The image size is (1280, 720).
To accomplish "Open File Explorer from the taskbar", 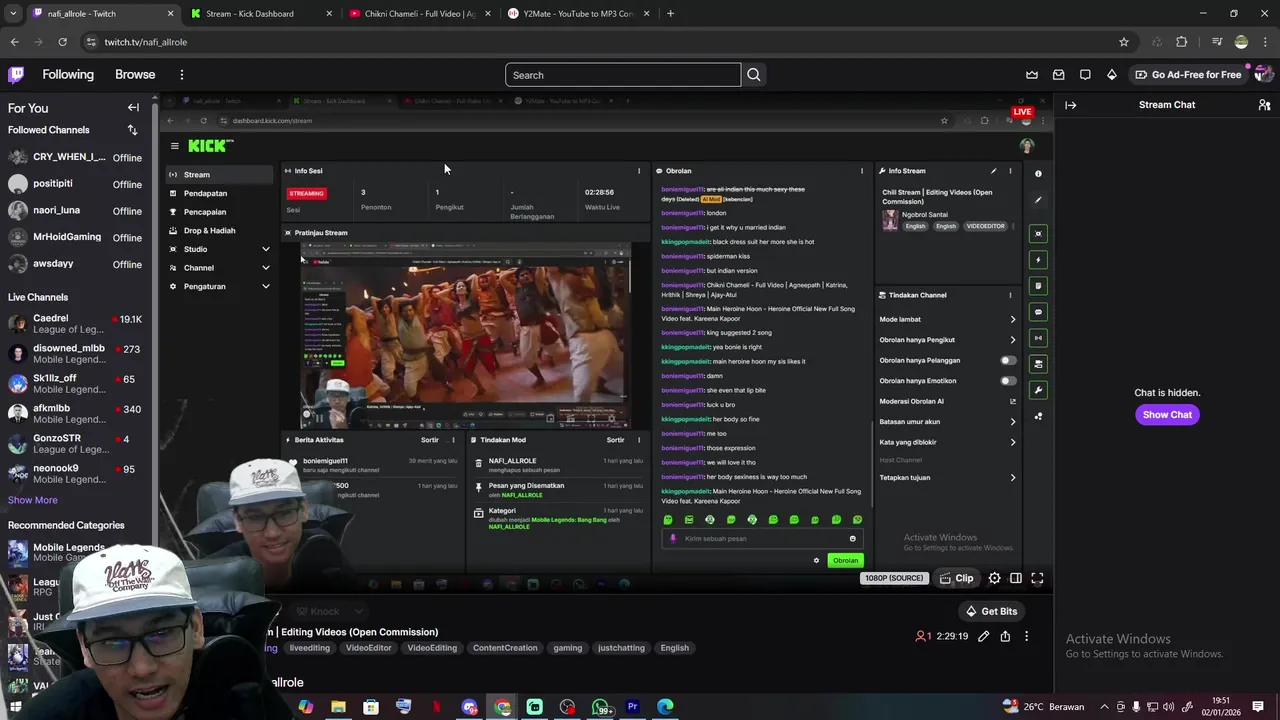I will coord(338,707).
